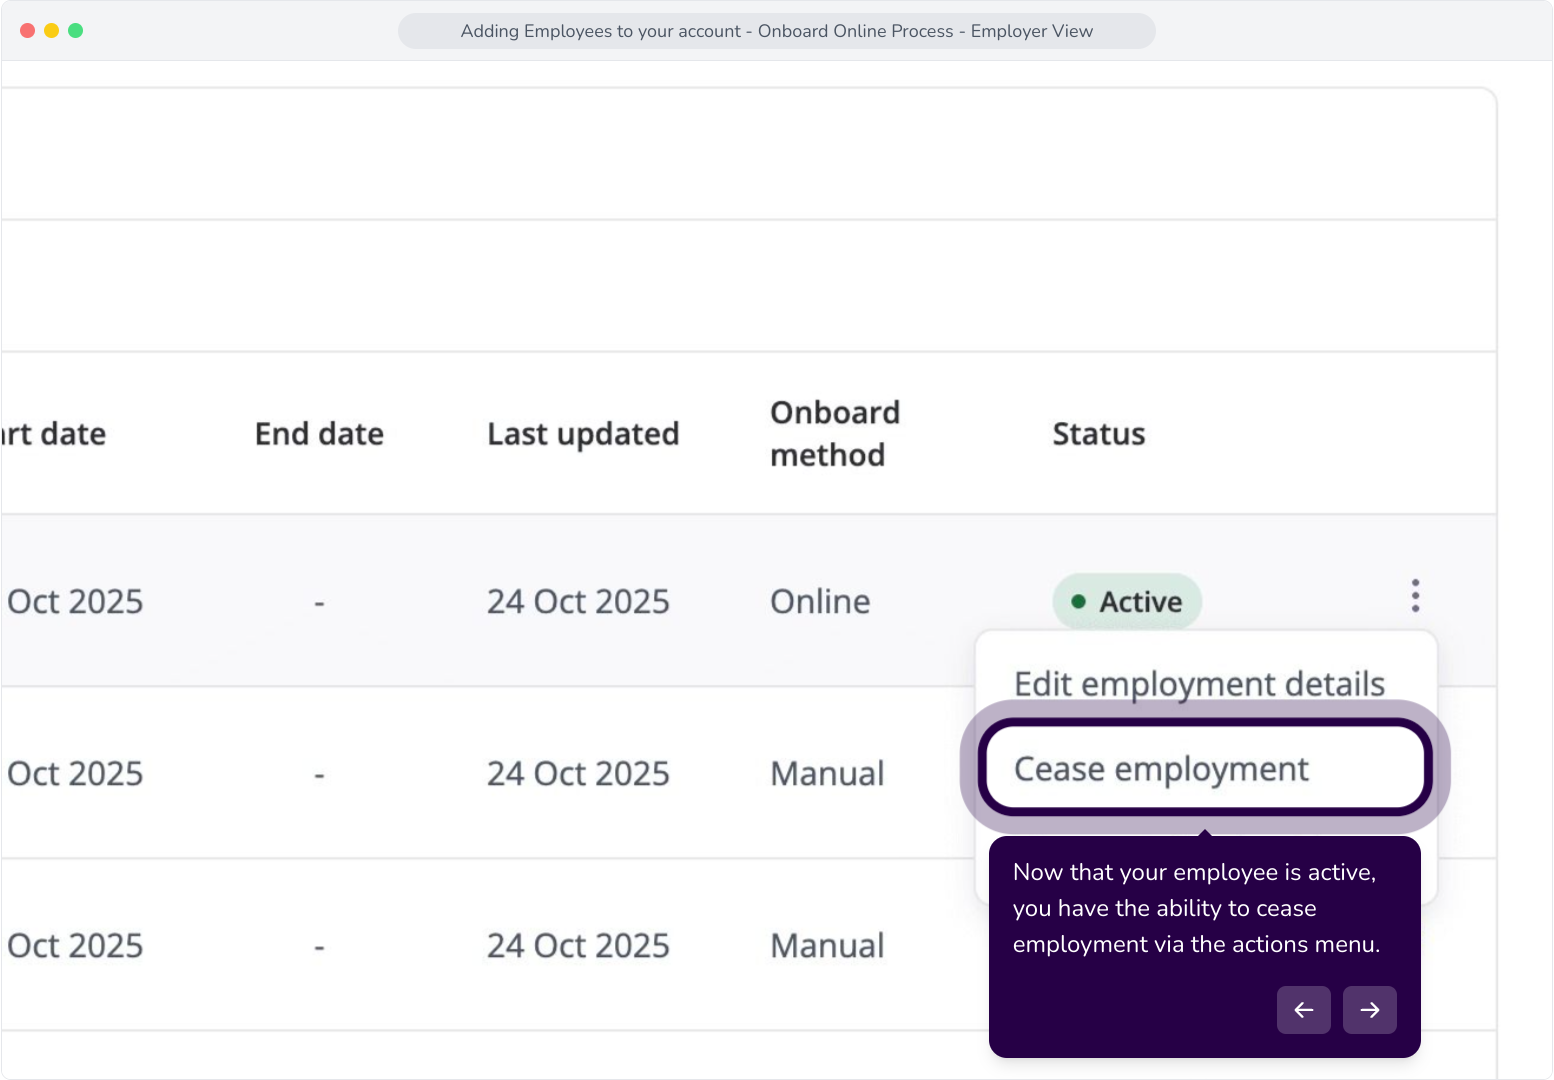Choose Edit employment details option

pos(1199,684)
